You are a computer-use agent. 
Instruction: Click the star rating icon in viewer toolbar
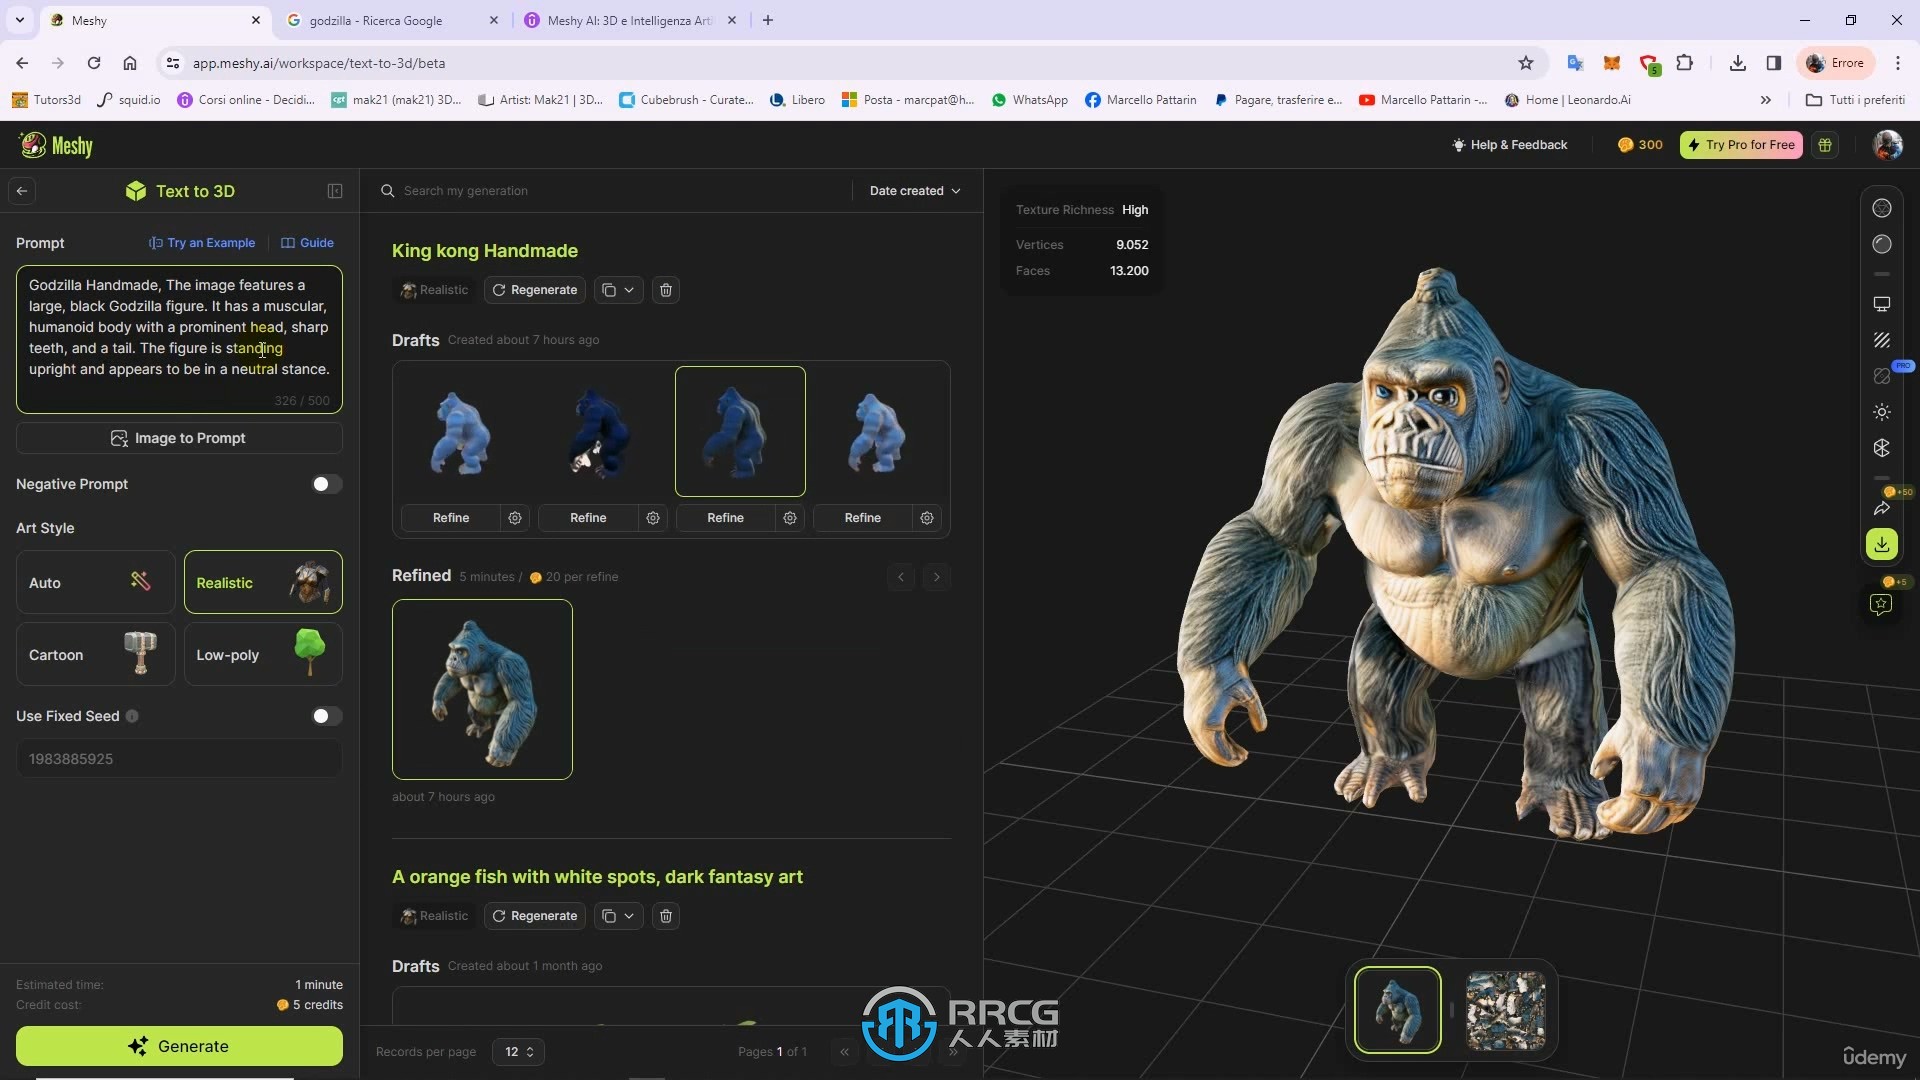(1882, 604)
